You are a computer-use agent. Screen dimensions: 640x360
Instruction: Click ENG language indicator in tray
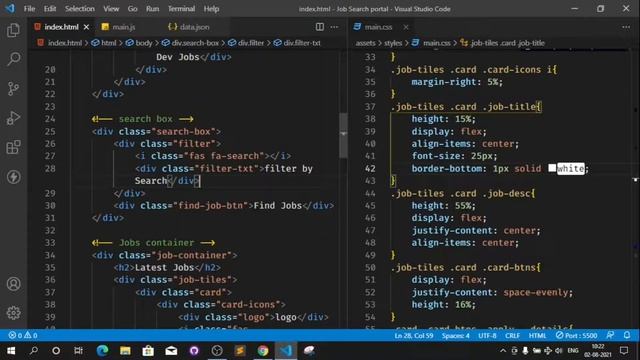573,351
